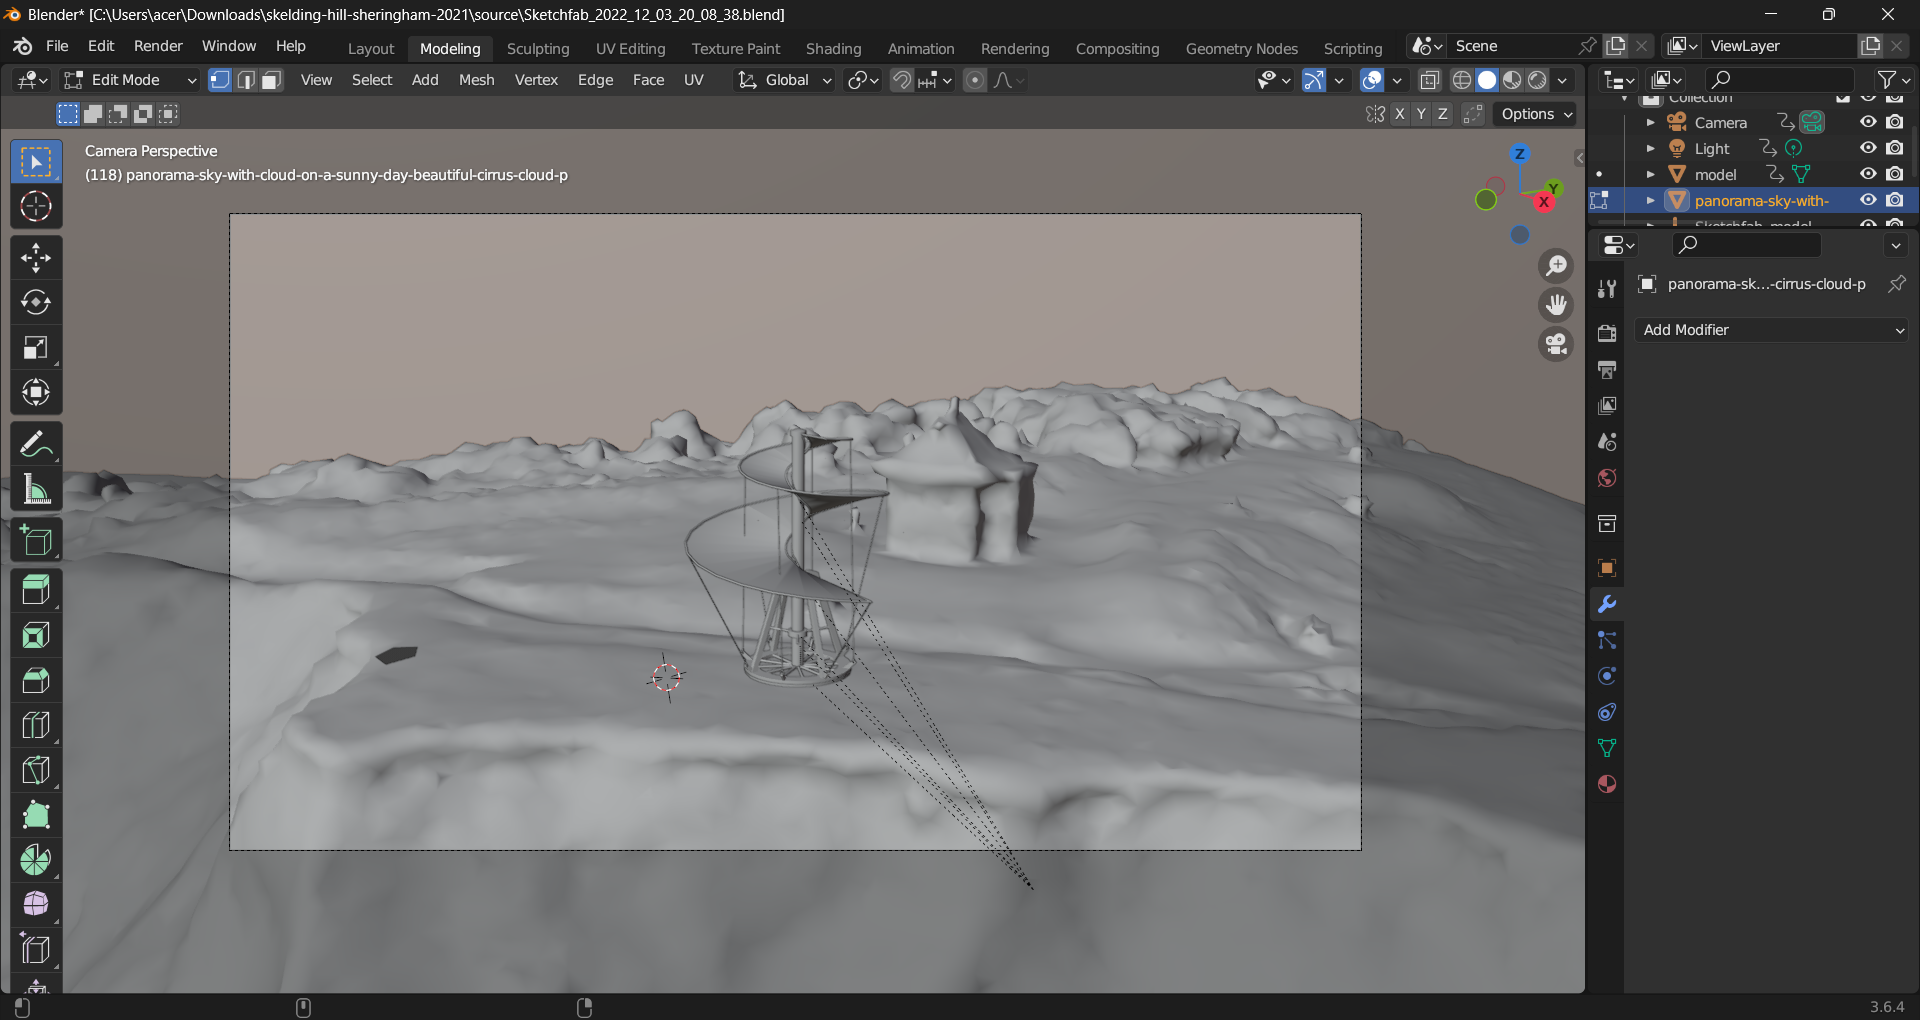
Task: Open the overlays dropdown arrow
Action: (1397, 80)
